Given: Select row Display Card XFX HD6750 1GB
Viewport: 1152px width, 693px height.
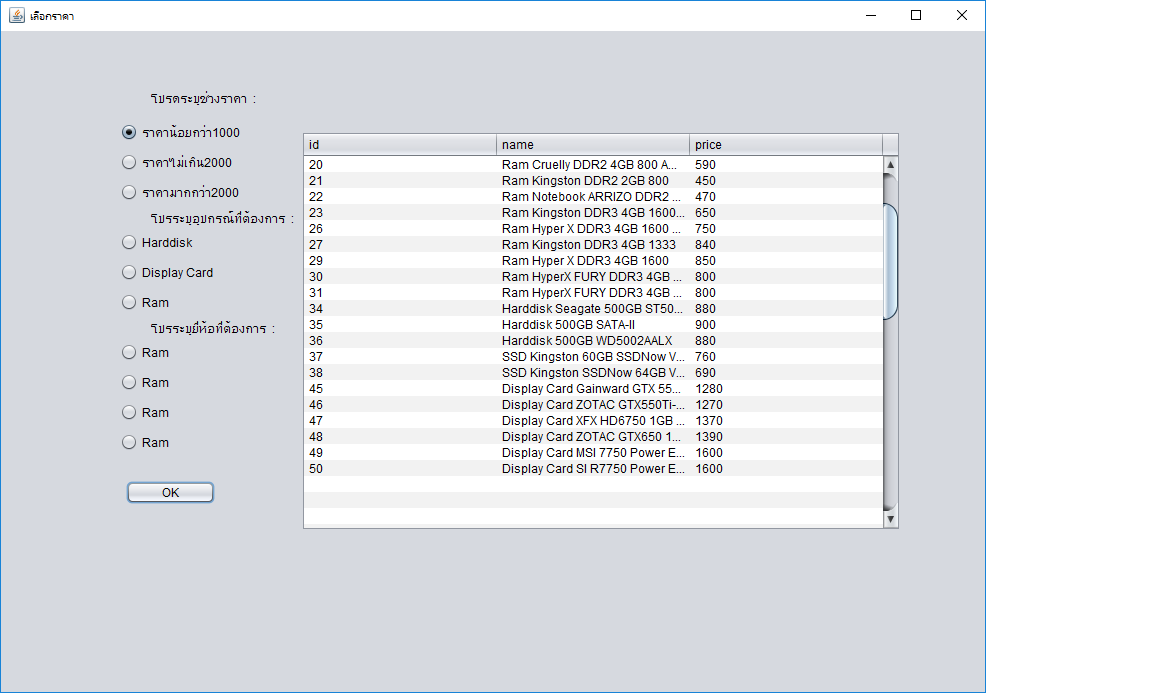Looking at the screenshot, I should pos(593,421).
